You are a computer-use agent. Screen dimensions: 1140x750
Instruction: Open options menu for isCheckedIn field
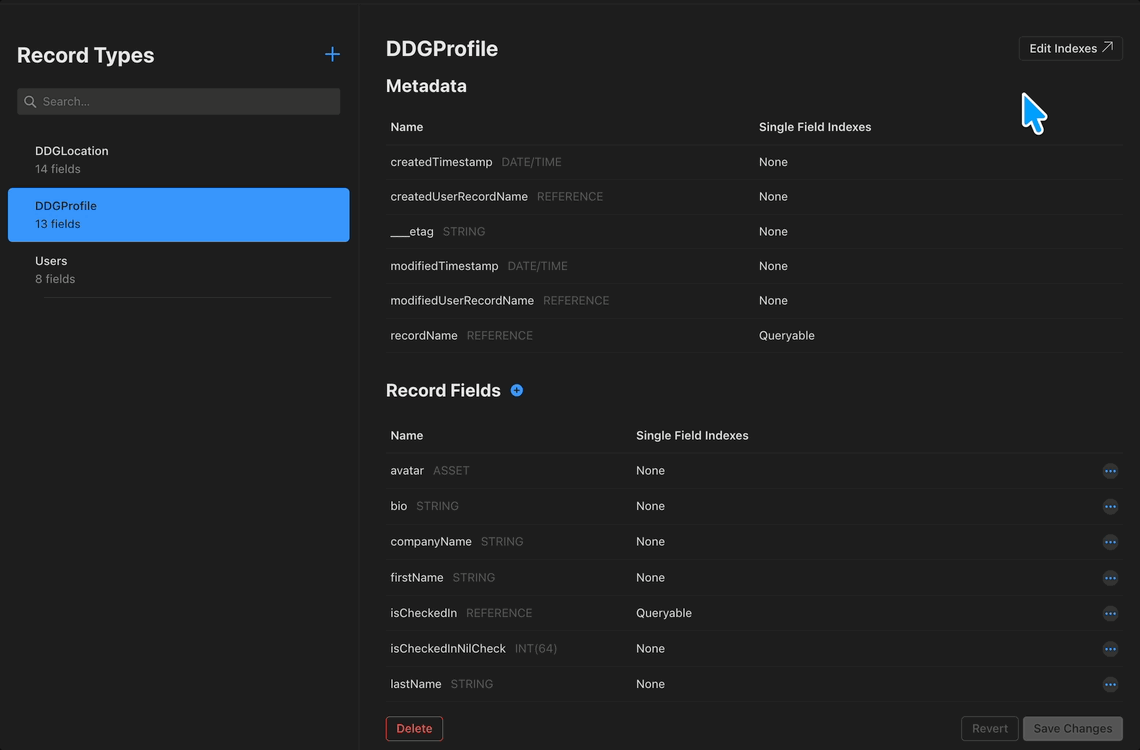pos(1109,613)
